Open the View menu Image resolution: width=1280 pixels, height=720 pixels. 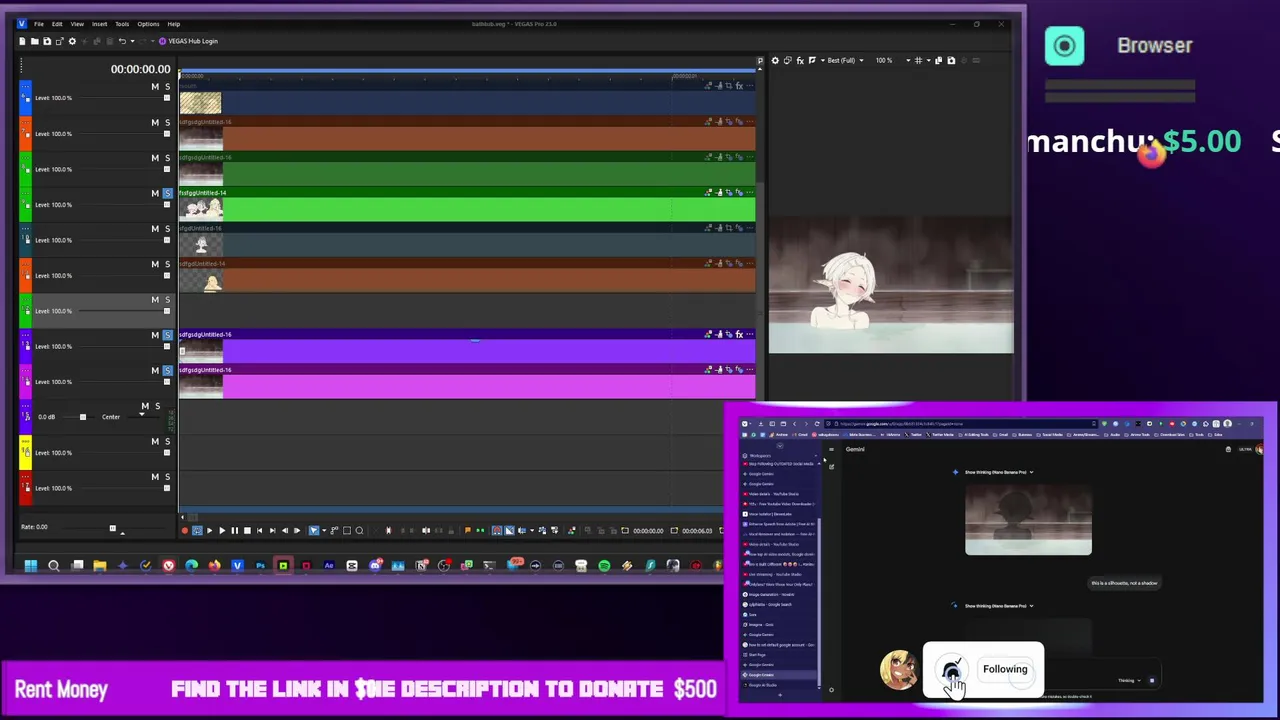click(77, 24)
